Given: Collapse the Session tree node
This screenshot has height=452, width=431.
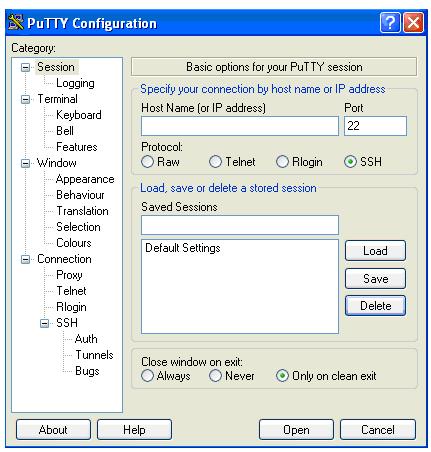Looking at the screenshot, I should [25, 67].
